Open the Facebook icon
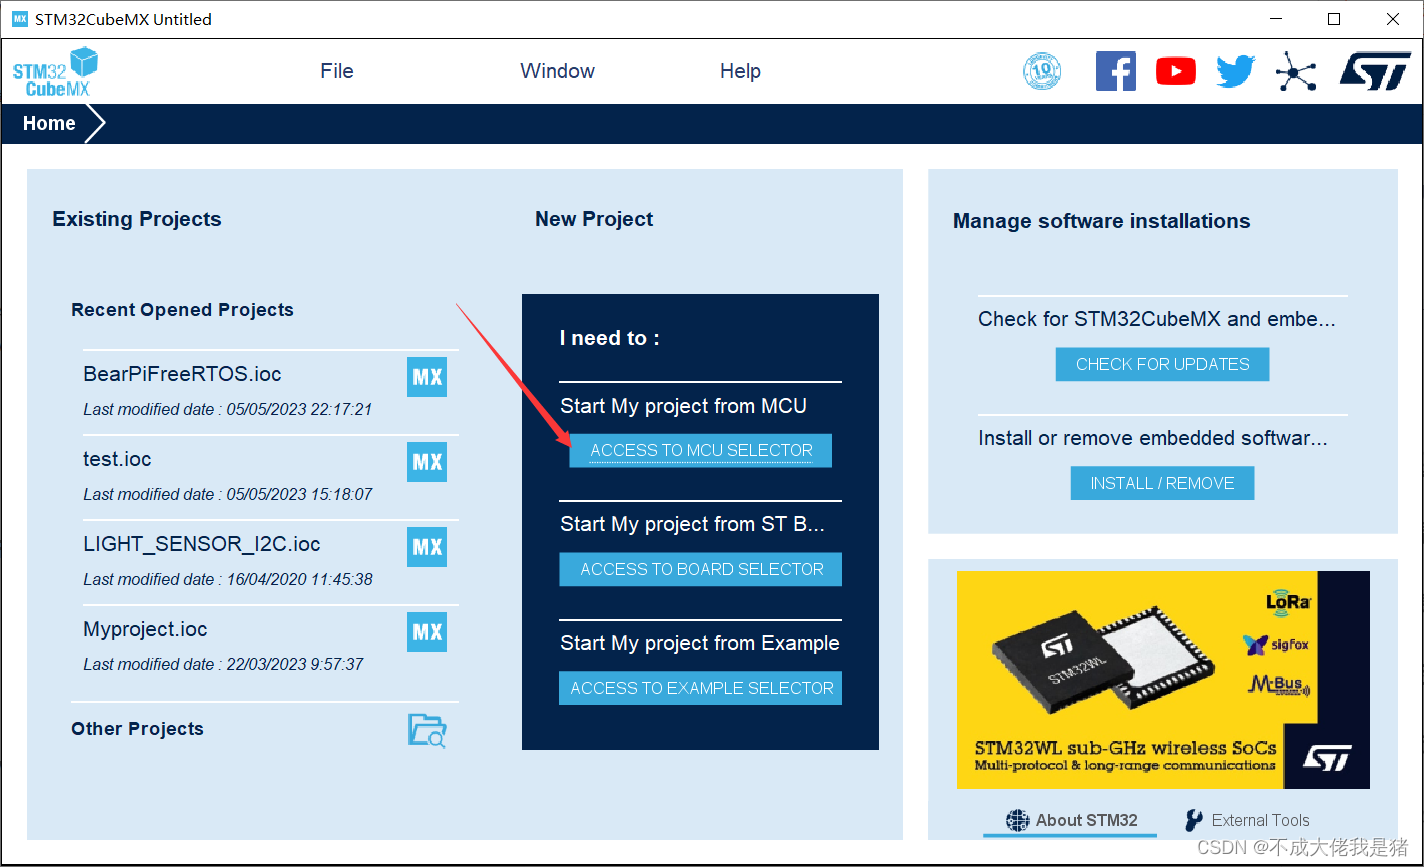The width and height of the screenshot is (1424, 867). click(1116, 72)
